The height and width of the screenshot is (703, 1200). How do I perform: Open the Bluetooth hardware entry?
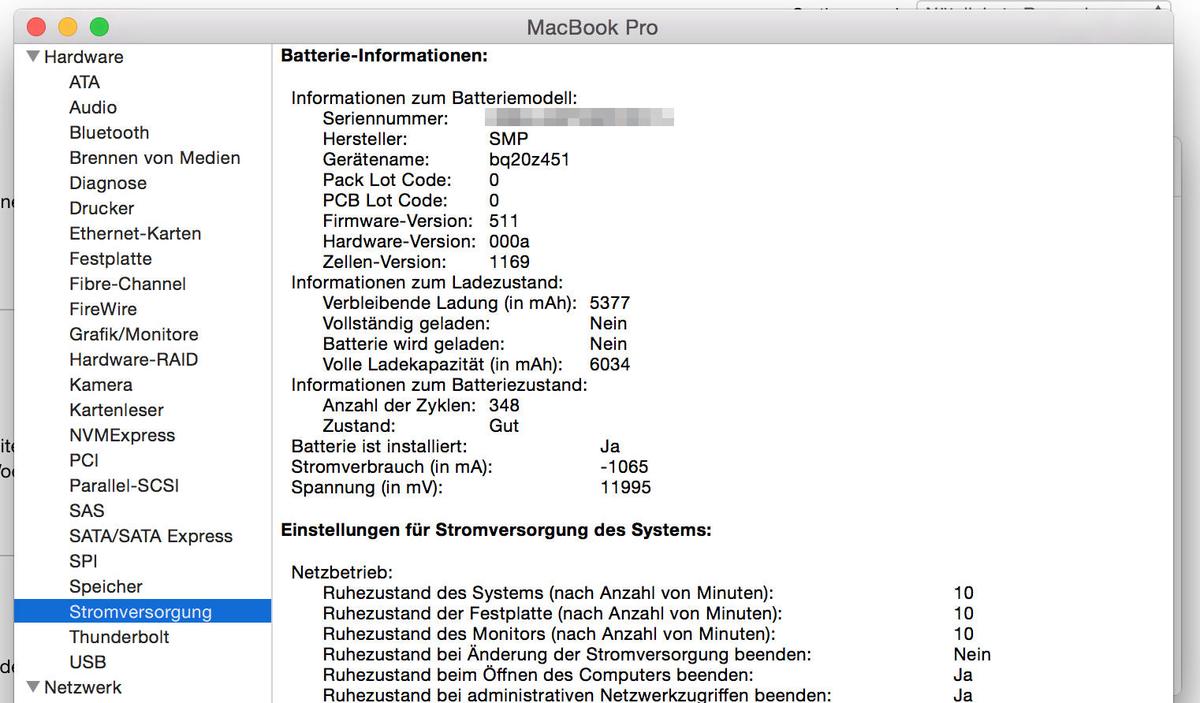pos(109,132)
